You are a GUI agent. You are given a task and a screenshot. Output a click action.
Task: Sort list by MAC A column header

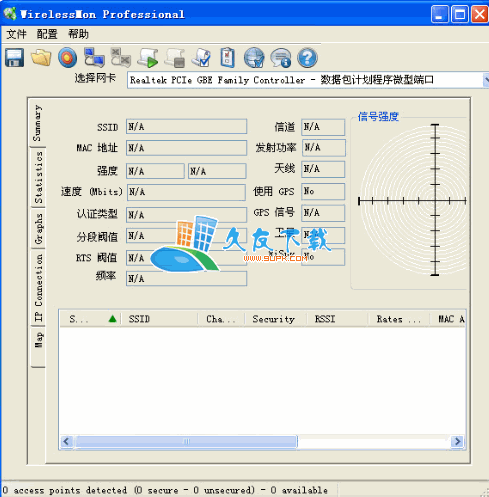point(447,319)
